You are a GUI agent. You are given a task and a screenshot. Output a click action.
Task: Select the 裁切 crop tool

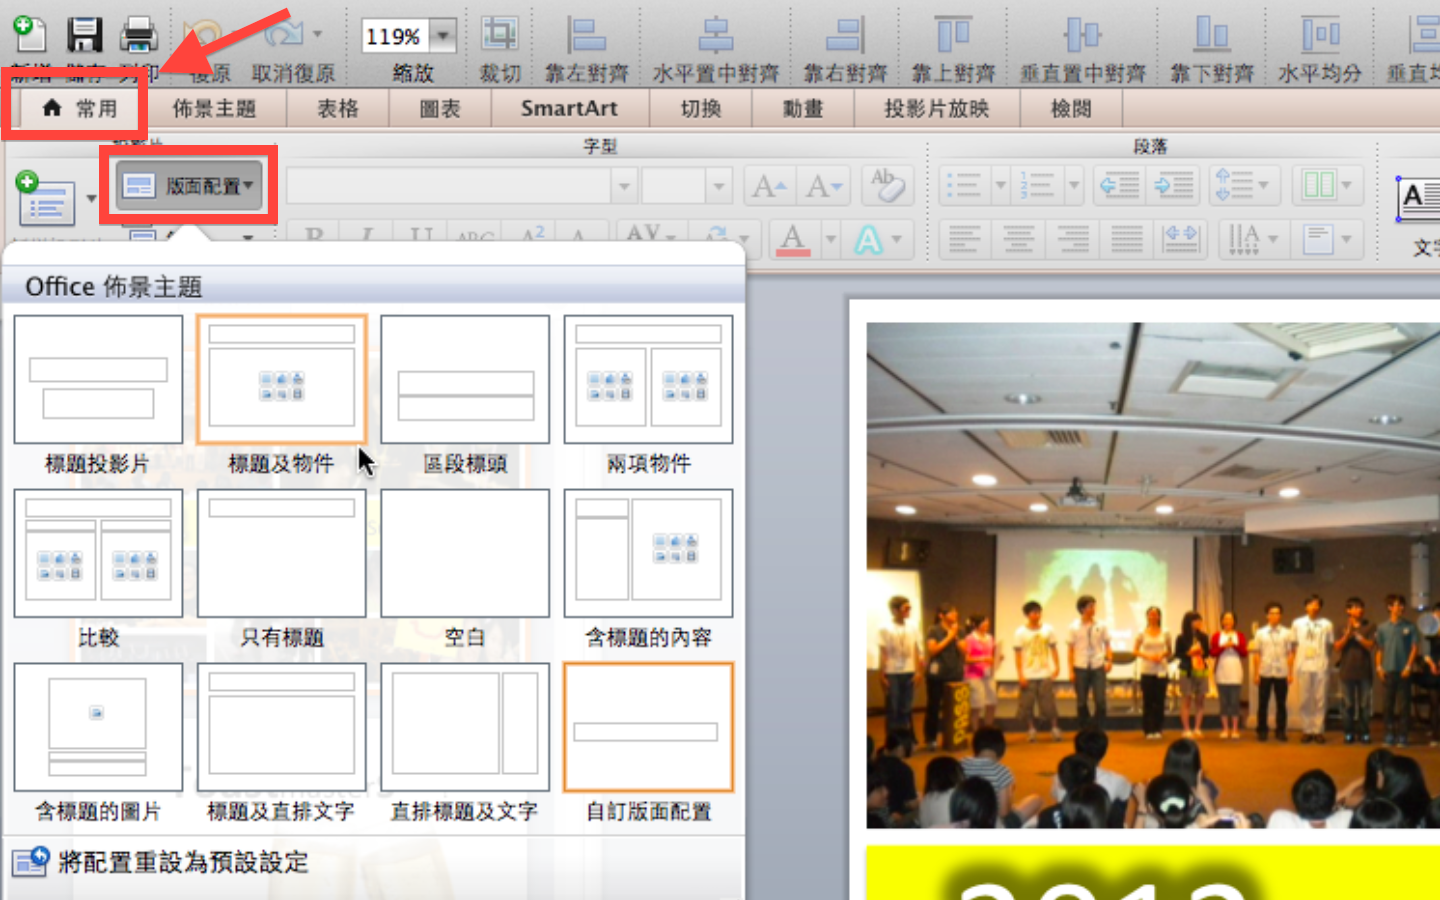pyautogui.click(x=499, y=35)
